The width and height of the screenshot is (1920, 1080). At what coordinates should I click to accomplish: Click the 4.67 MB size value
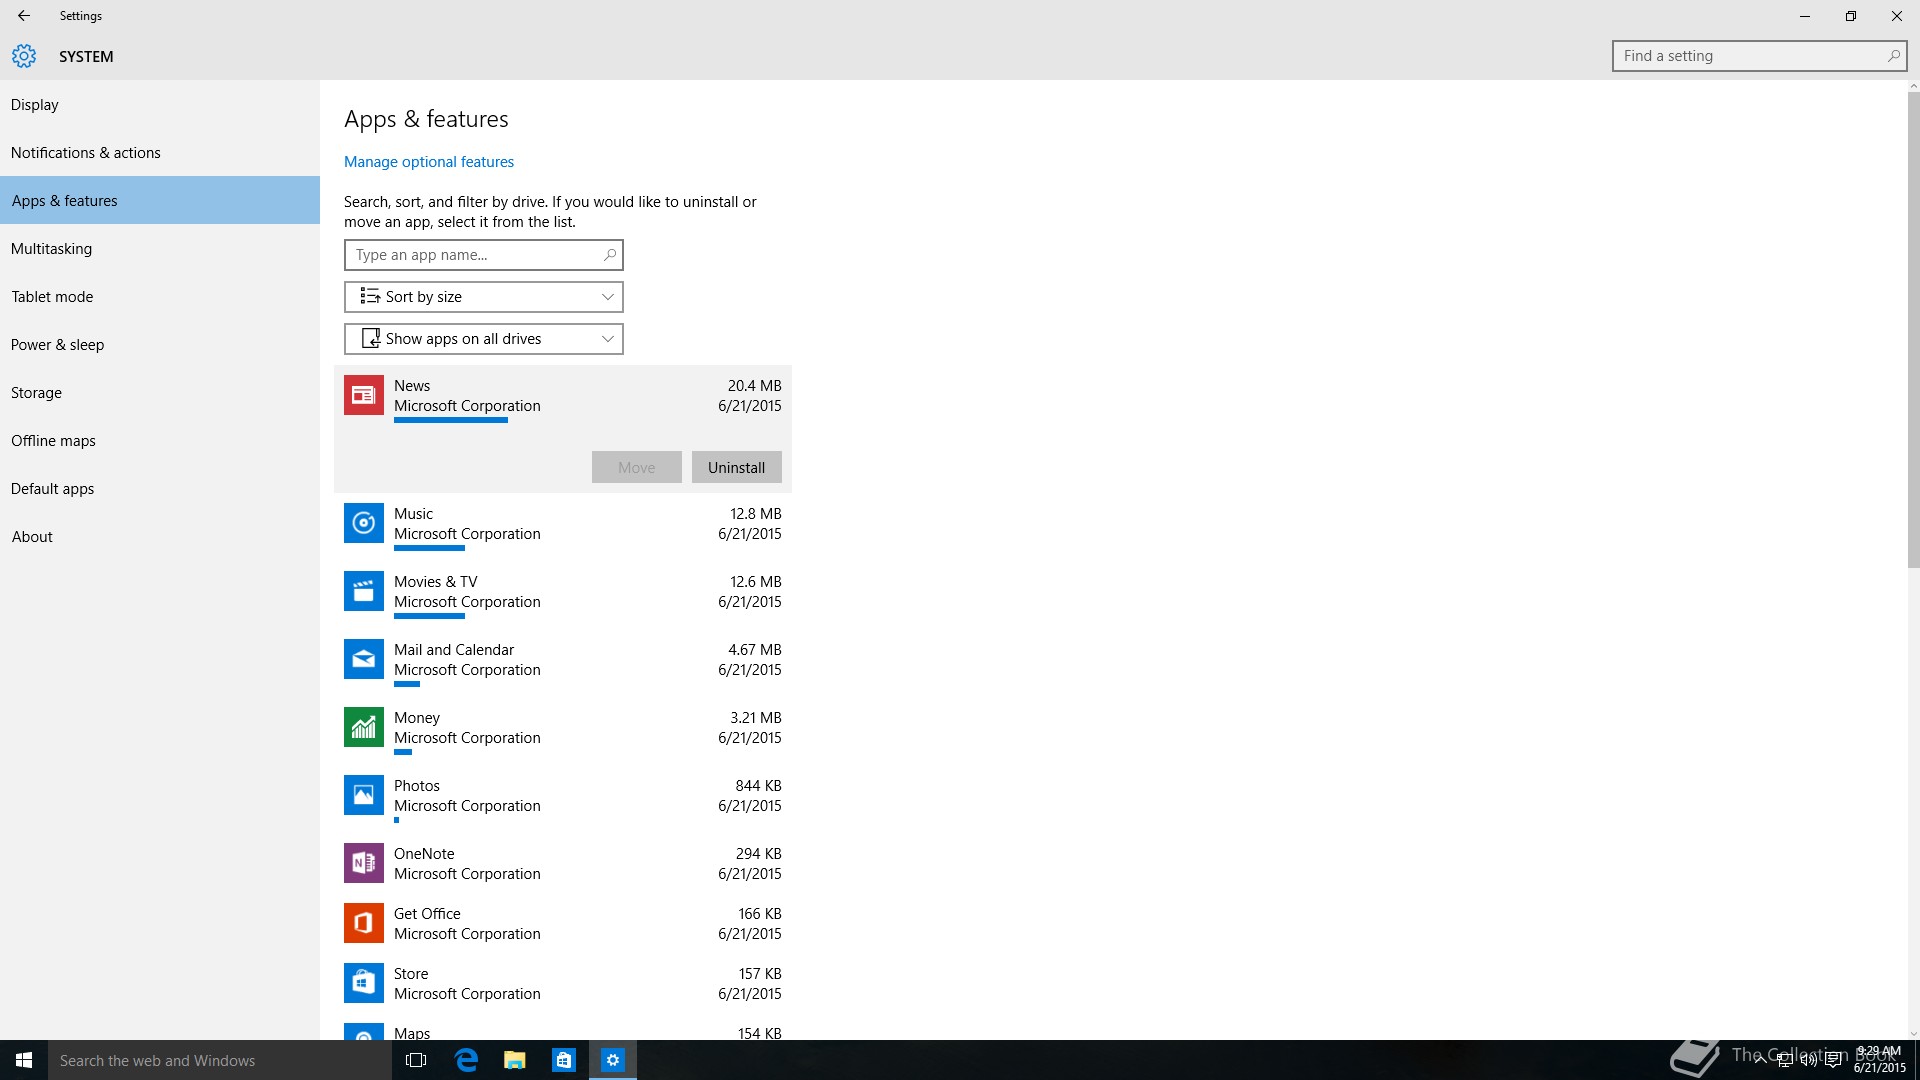pyautogui.click(x=755, y=650)
